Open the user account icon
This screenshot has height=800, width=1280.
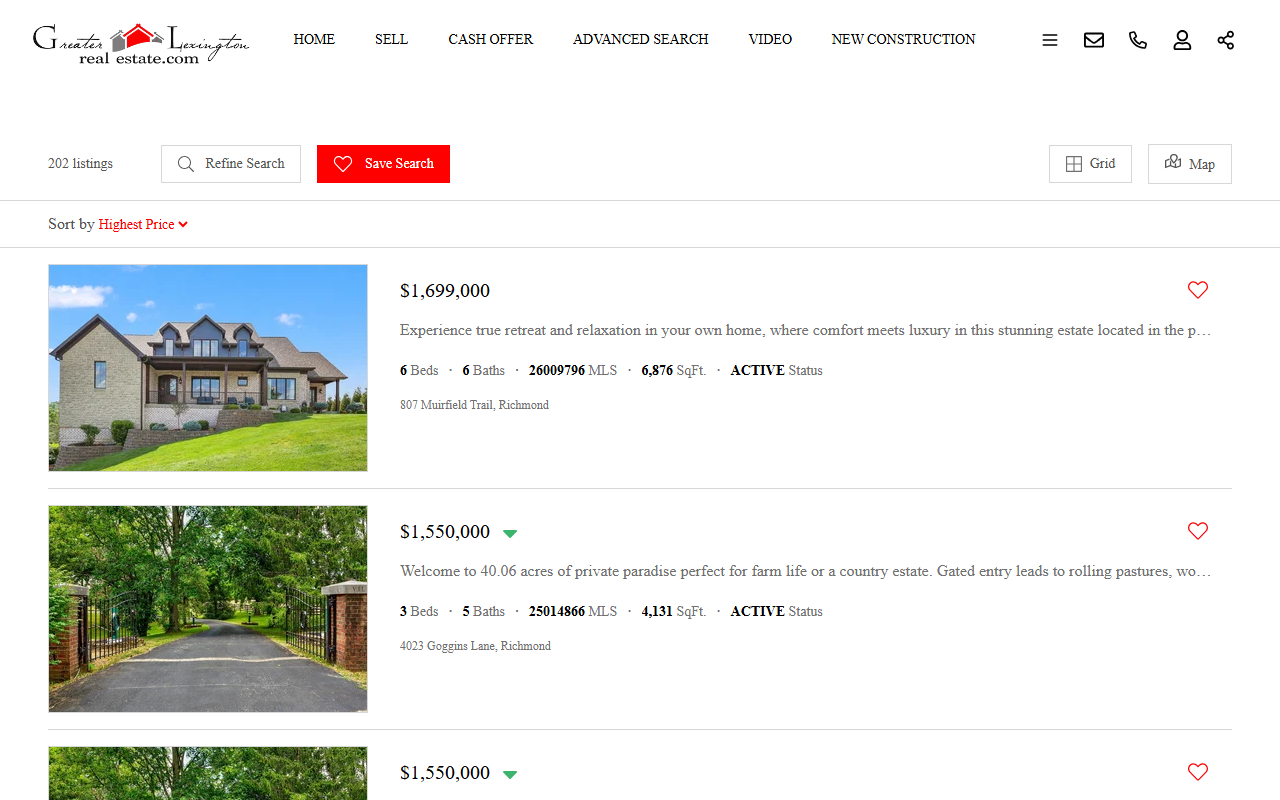(x=1182, y=40)
